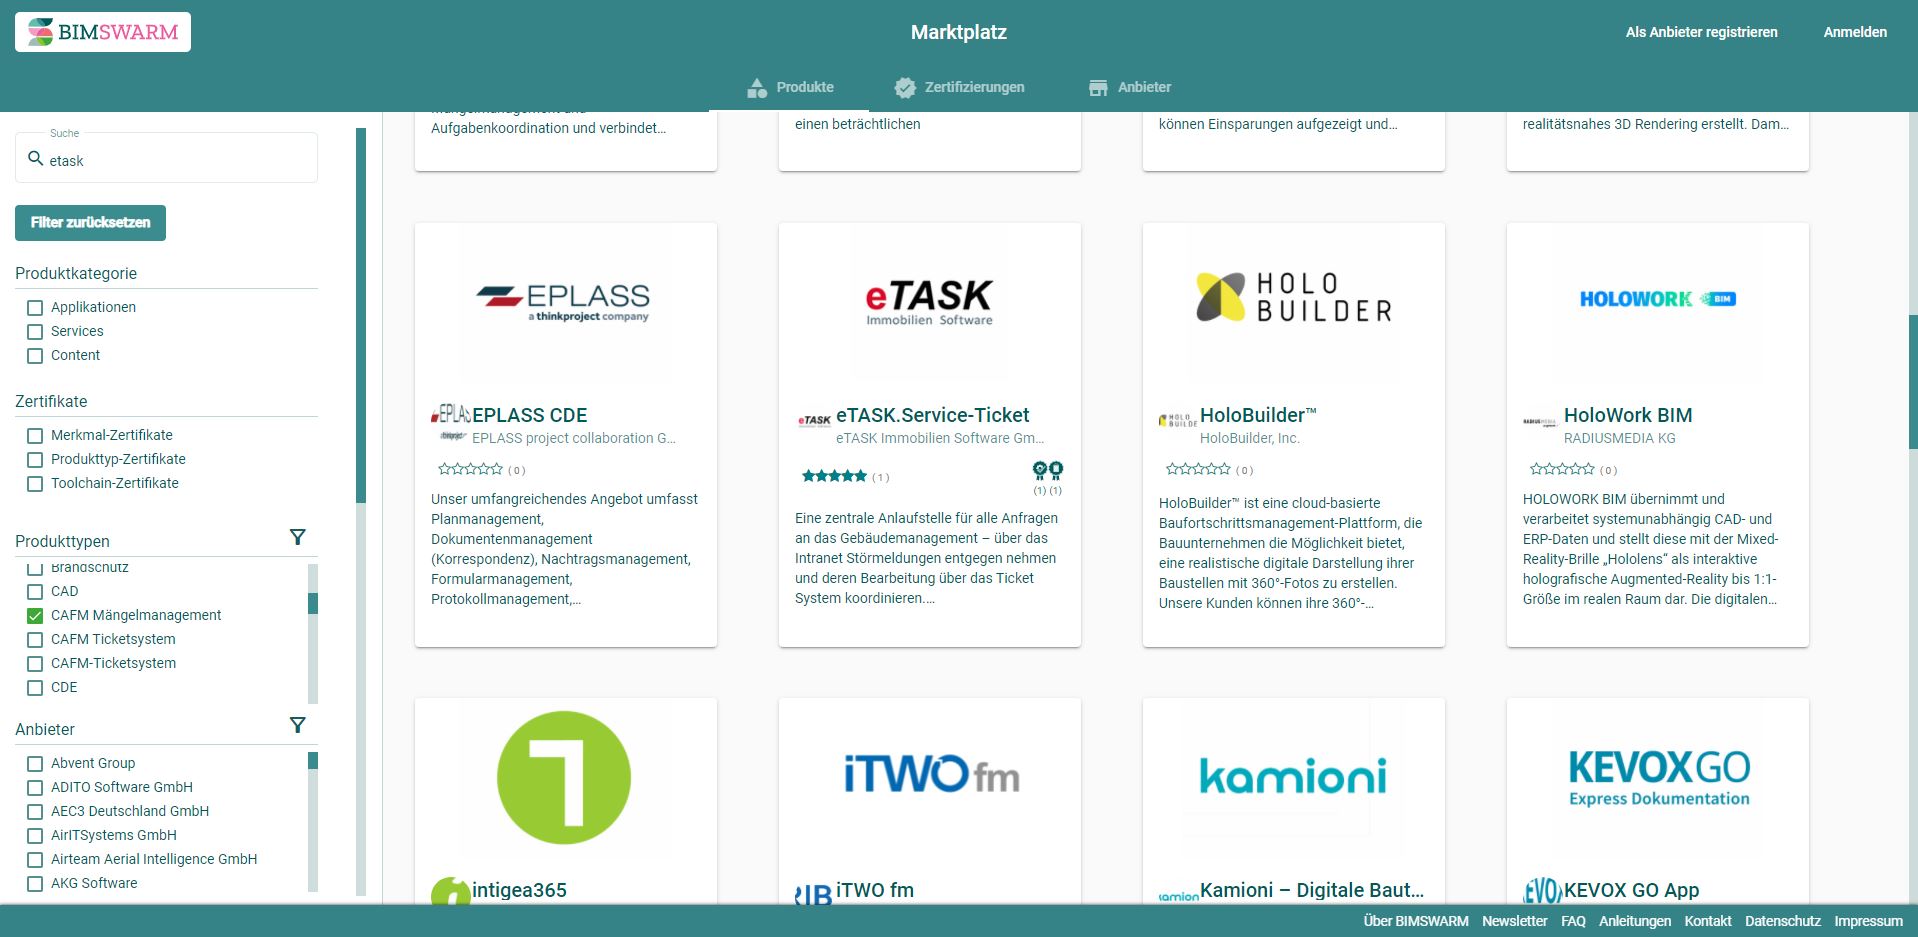
Task: Open the Impressum footer link
Action: tap(1868, 921)
